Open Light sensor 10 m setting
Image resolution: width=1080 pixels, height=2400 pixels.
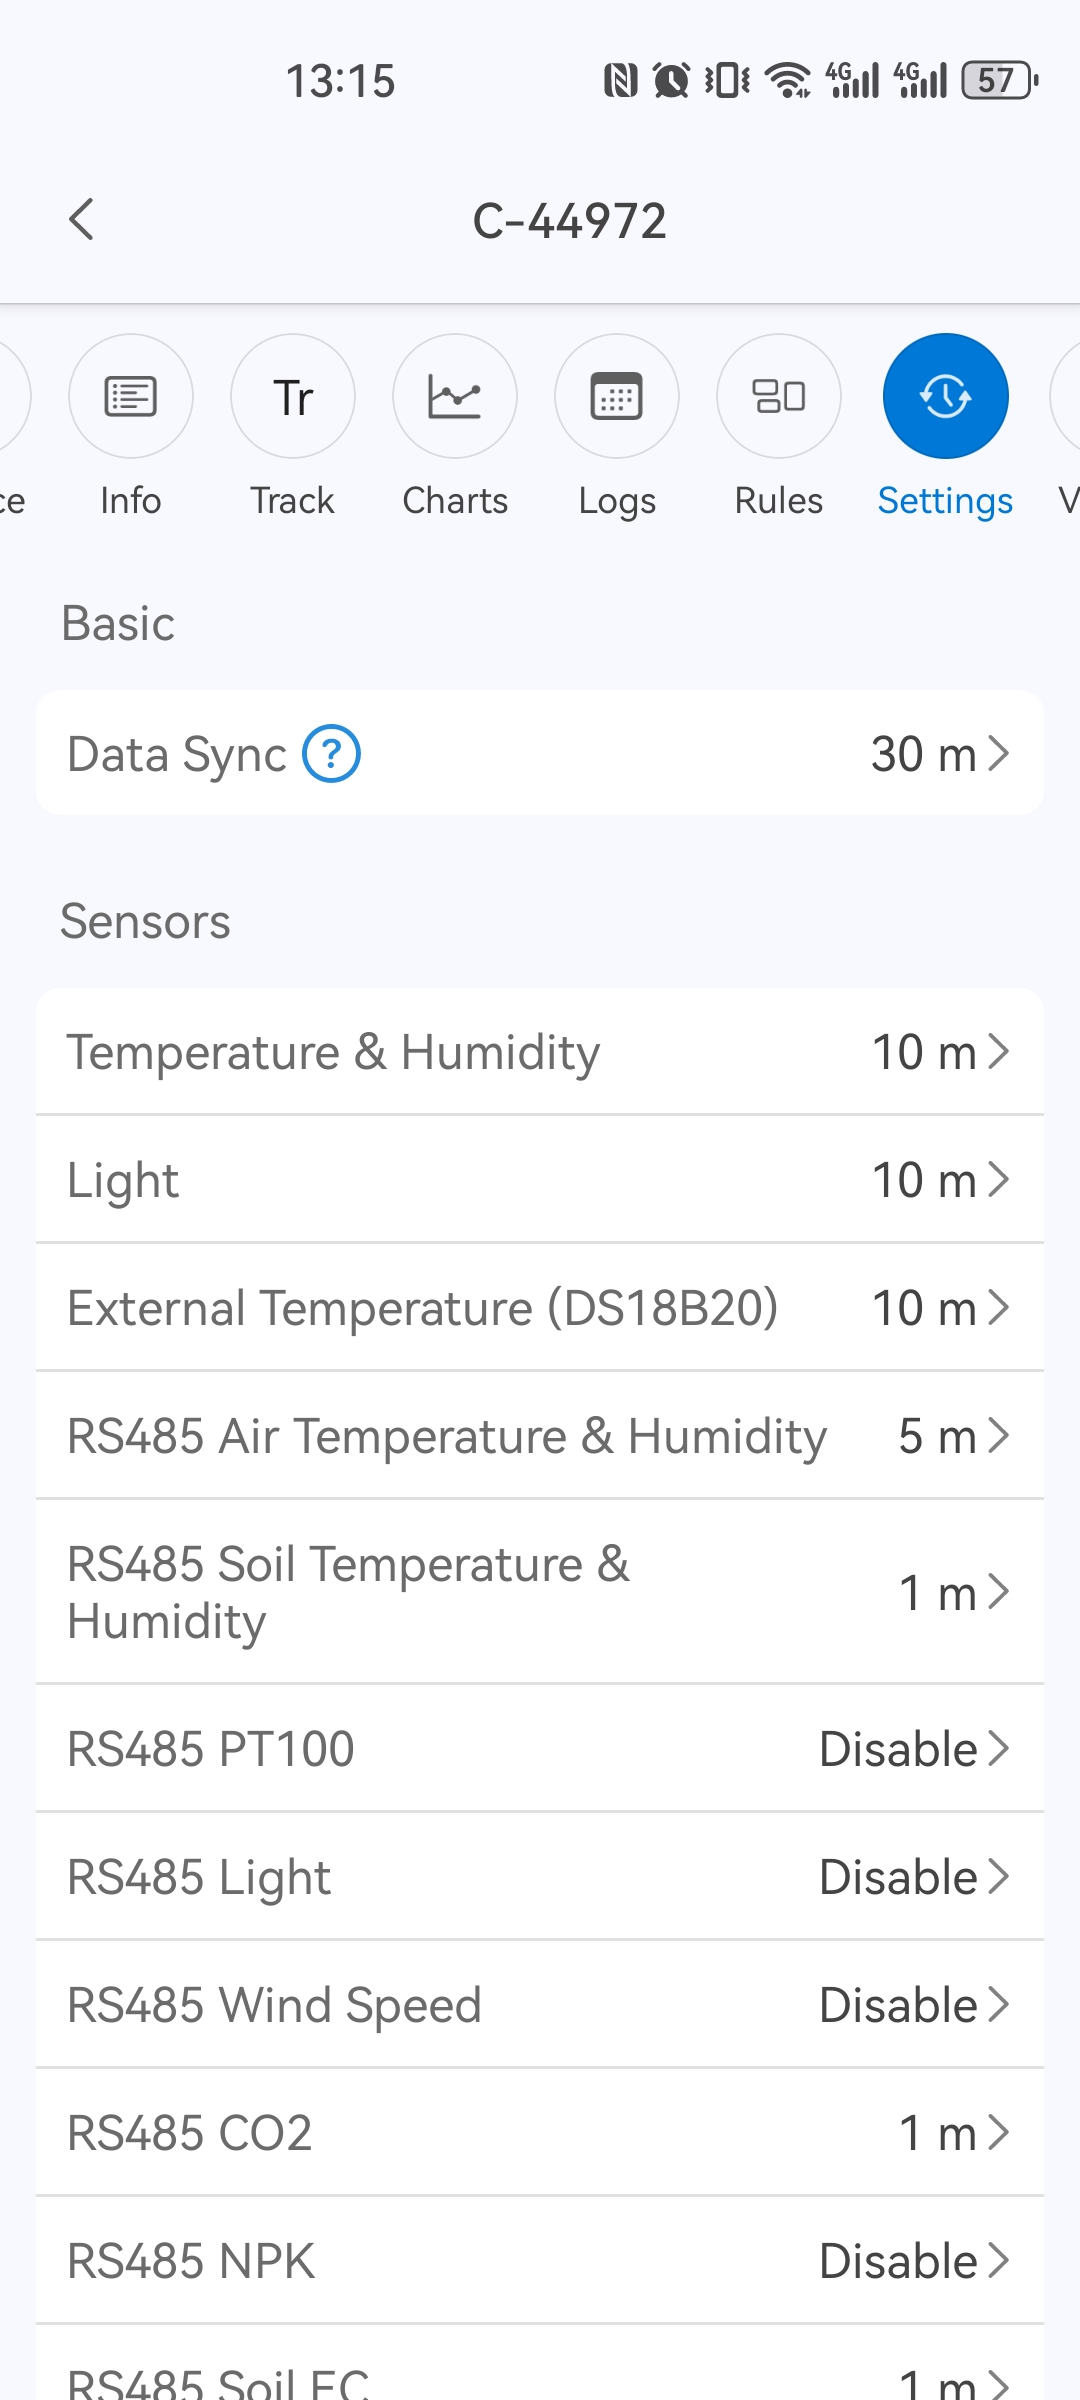540,1180
